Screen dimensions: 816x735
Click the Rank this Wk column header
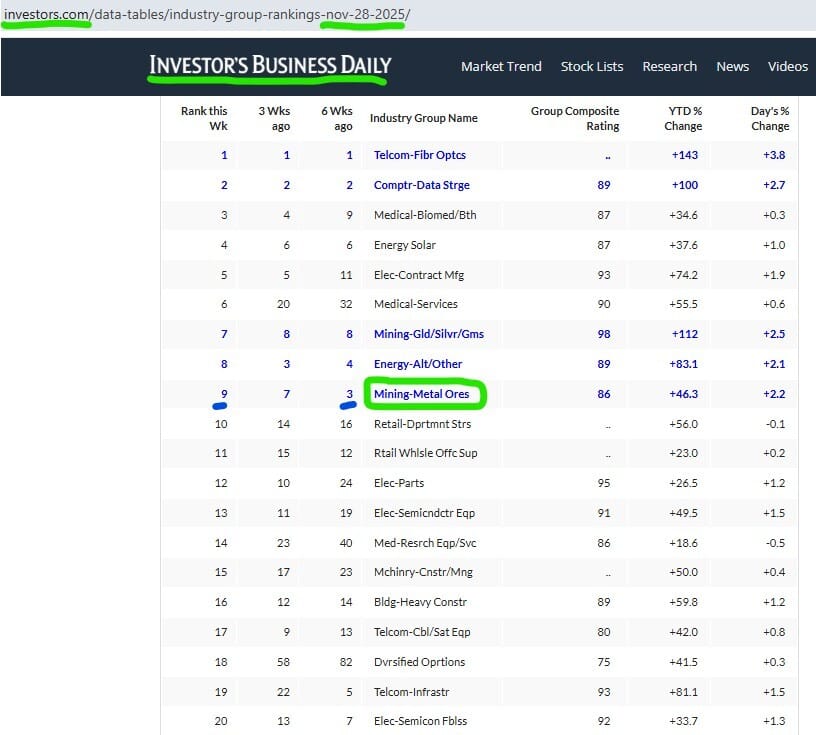(x=204, y=118)
